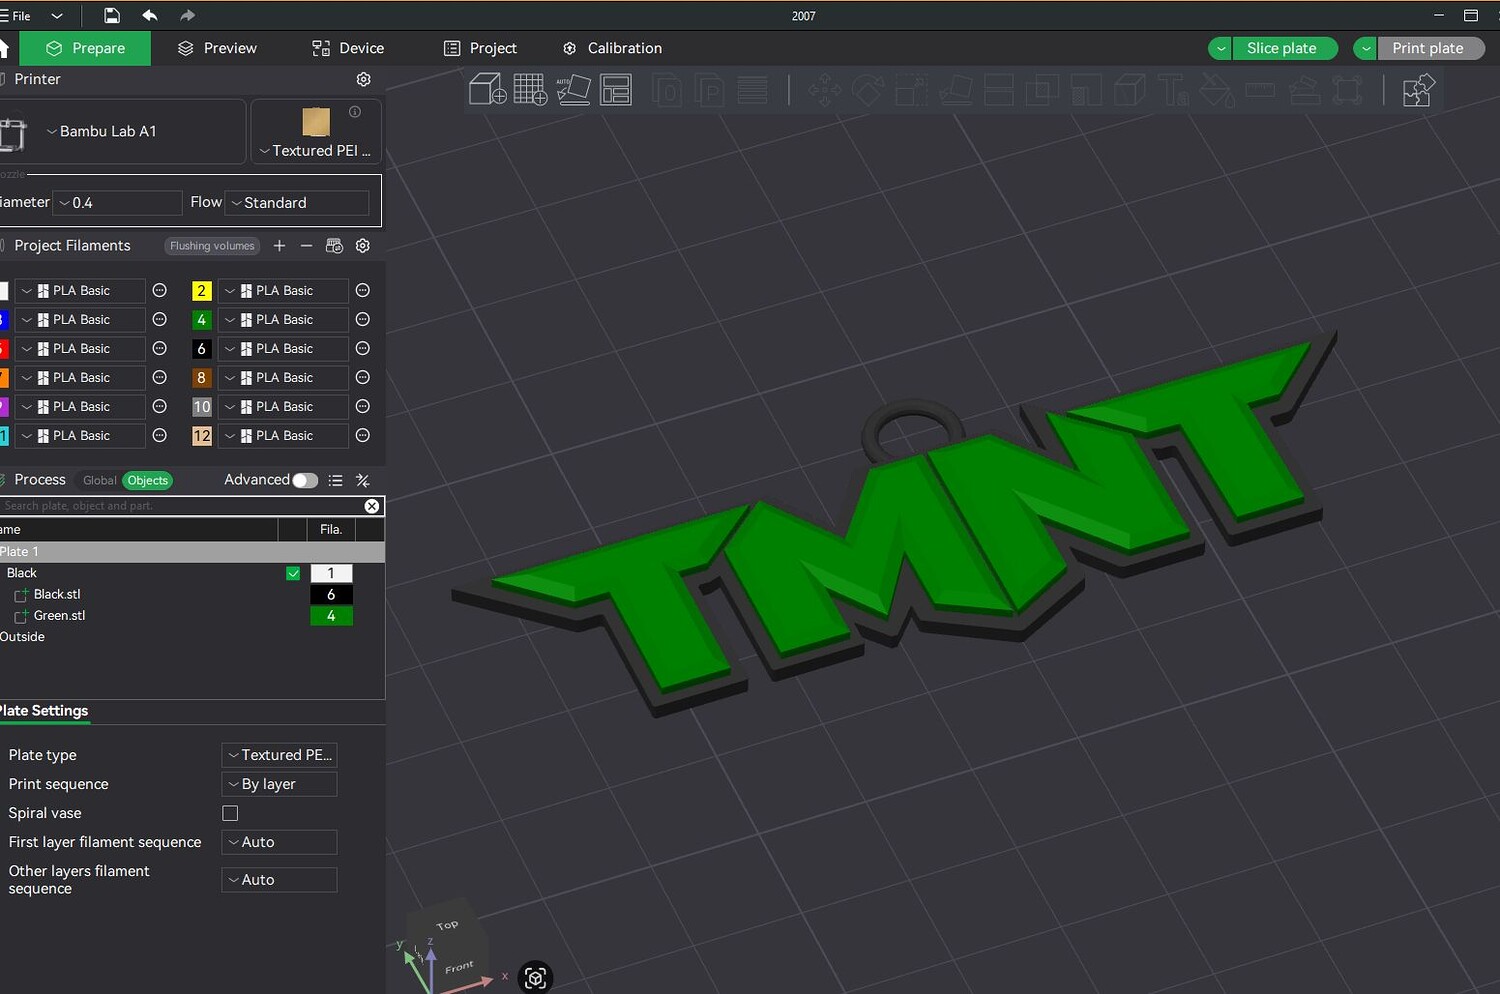Open the Project Filaments settings gear
The width and height of the screenshot is (1500, 994).
[363, 246]
